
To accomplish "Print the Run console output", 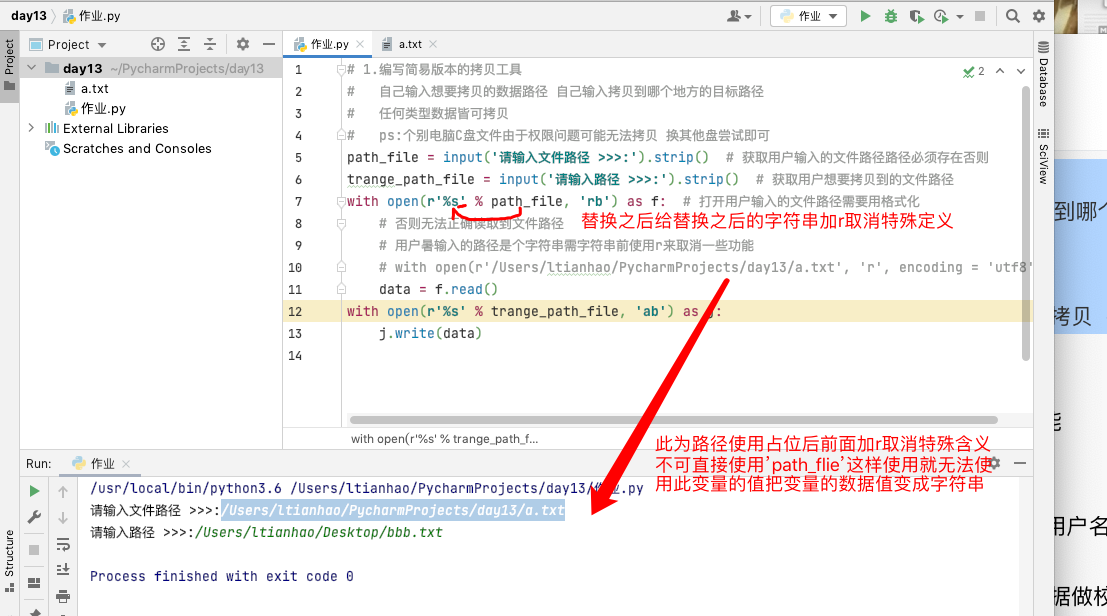I will [63, 596].
